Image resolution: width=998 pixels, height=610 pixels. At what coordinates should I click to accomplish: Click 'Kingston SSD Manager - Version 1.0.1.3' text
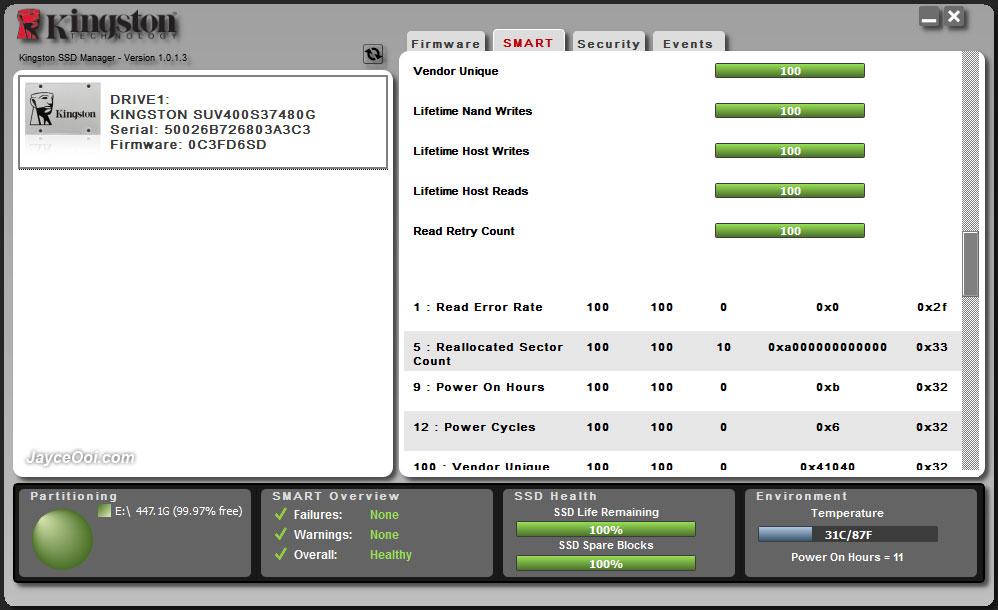coord(103,58)
